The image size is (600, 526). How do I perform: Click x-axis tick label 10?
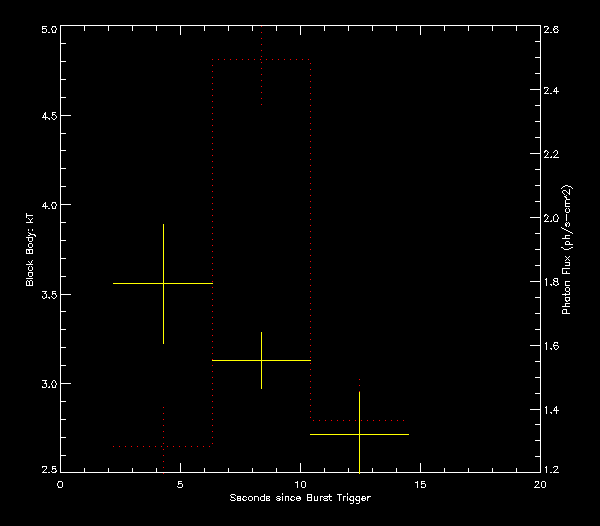pyautogui.click(x=300, y=484)
